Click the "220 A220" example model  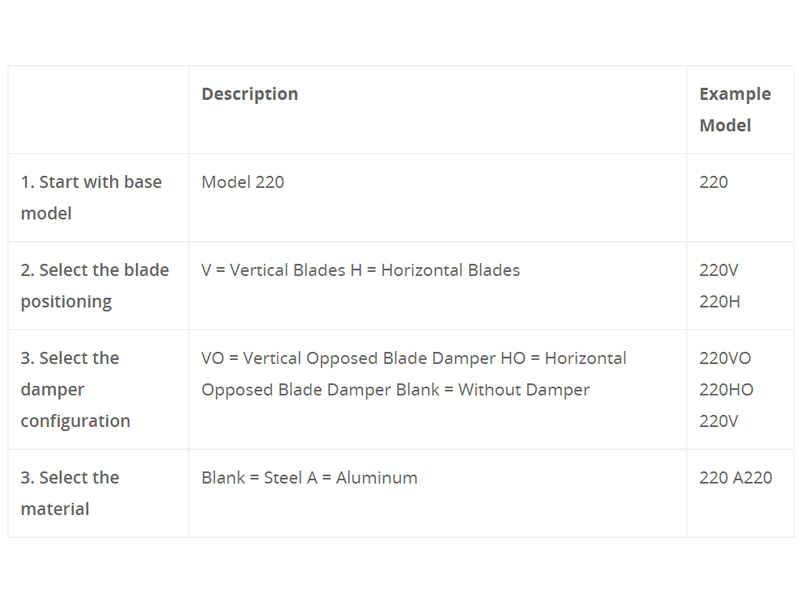pos(736,478)
